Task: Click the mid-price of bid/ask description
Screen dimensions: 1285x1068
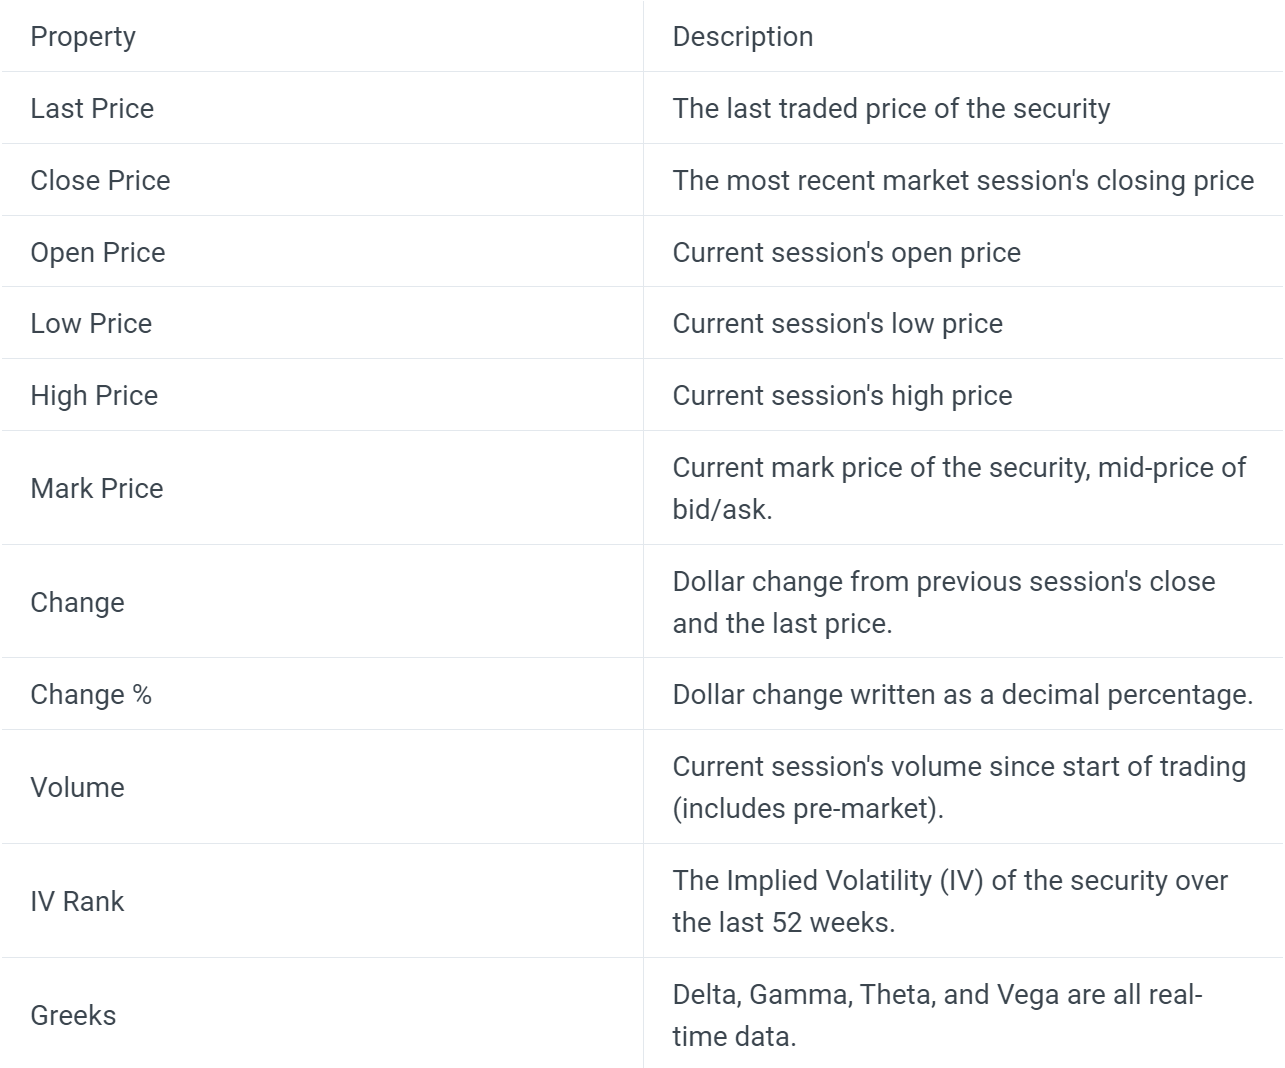Action: click(959, 488)
